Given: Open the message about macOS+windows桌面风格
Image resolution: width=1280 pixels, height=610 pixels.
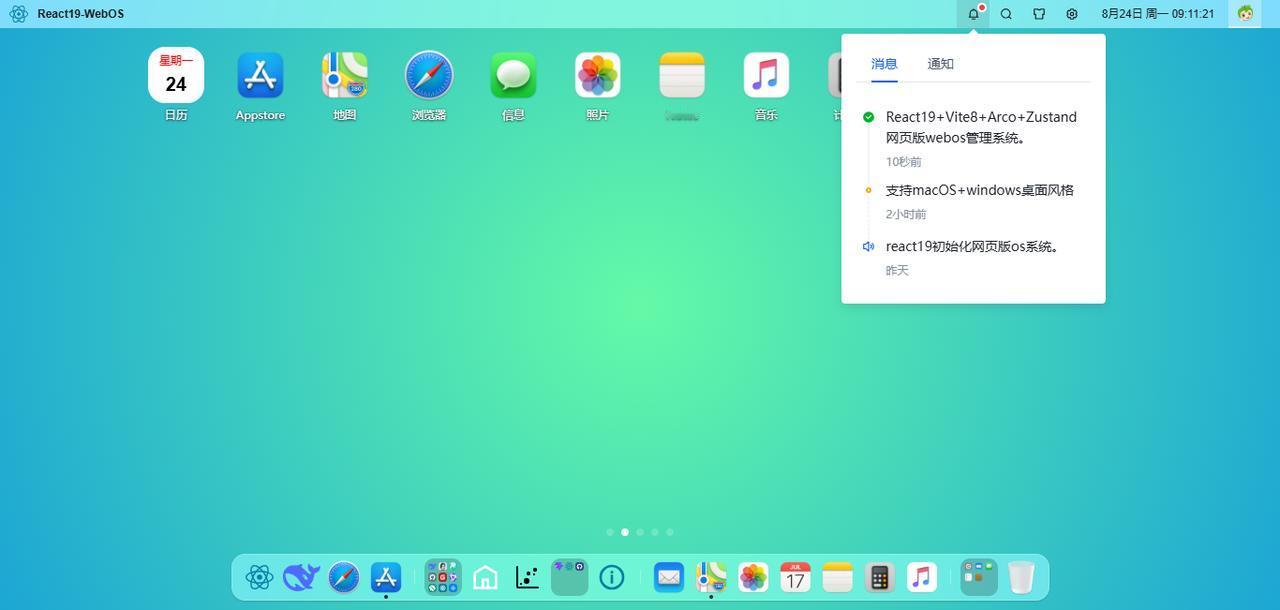Looking at the screenshot, I should point(979,190).
